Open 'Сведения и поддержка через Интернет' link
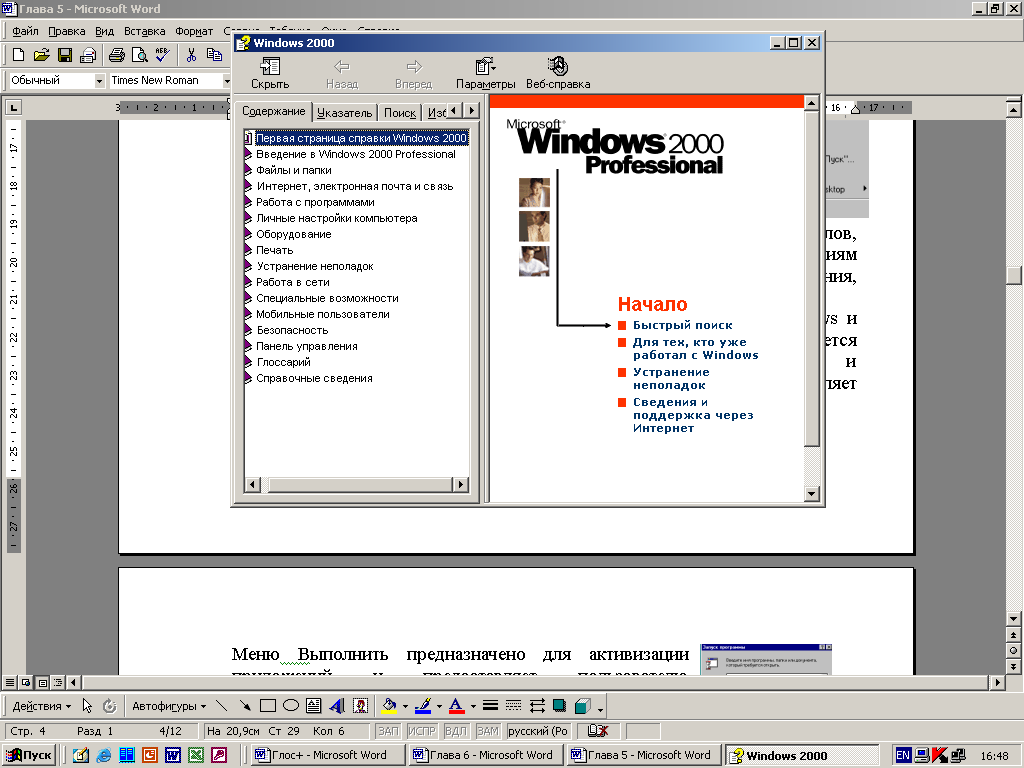 (693, 415)
